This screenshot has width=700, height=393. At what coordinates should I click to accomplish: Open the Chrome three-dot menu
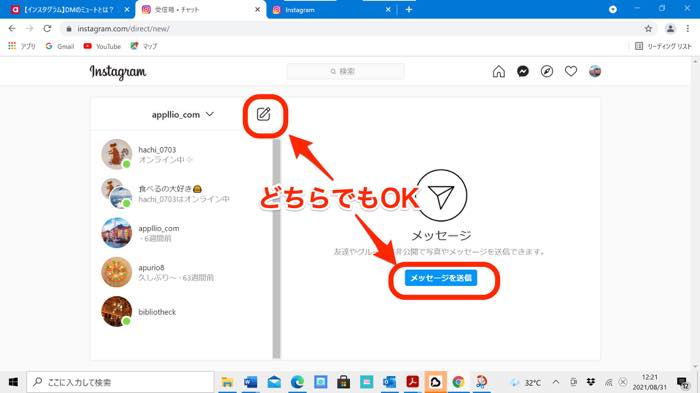[x=688, y=29]
